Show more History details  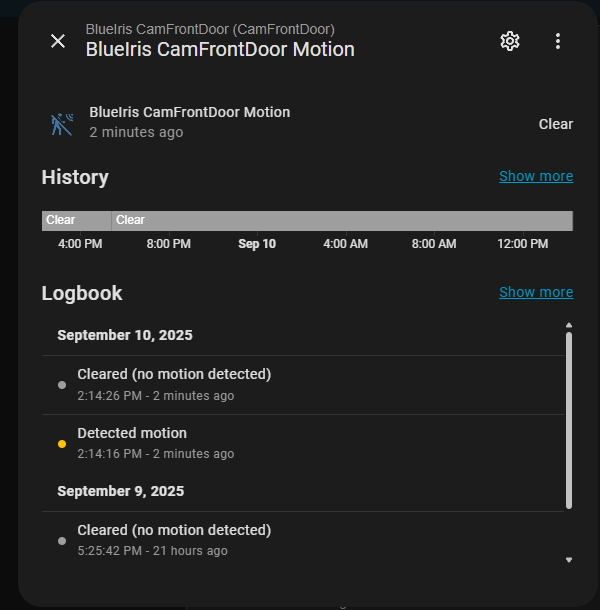pos(536,176)
